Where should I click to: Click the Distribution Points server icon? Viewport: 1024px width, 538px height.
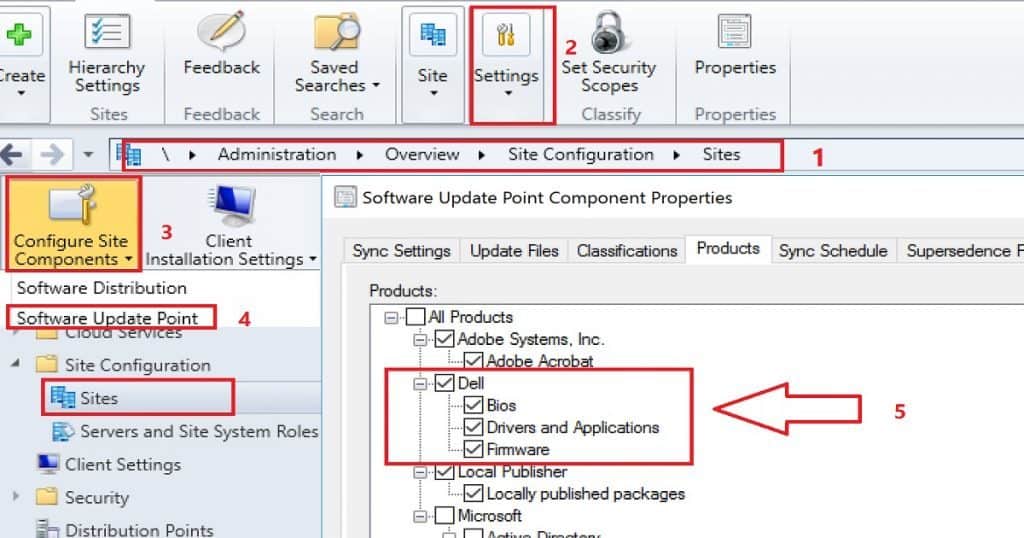click(x=48, y=529)
